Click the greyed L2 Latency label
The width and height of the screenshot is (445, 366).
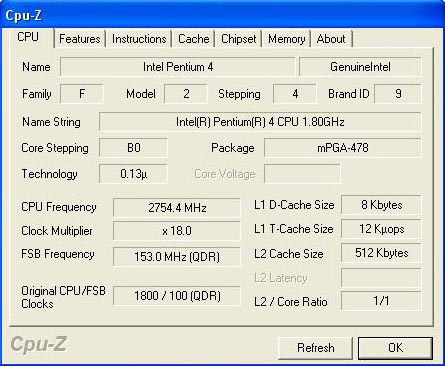[x=281, y=278]
